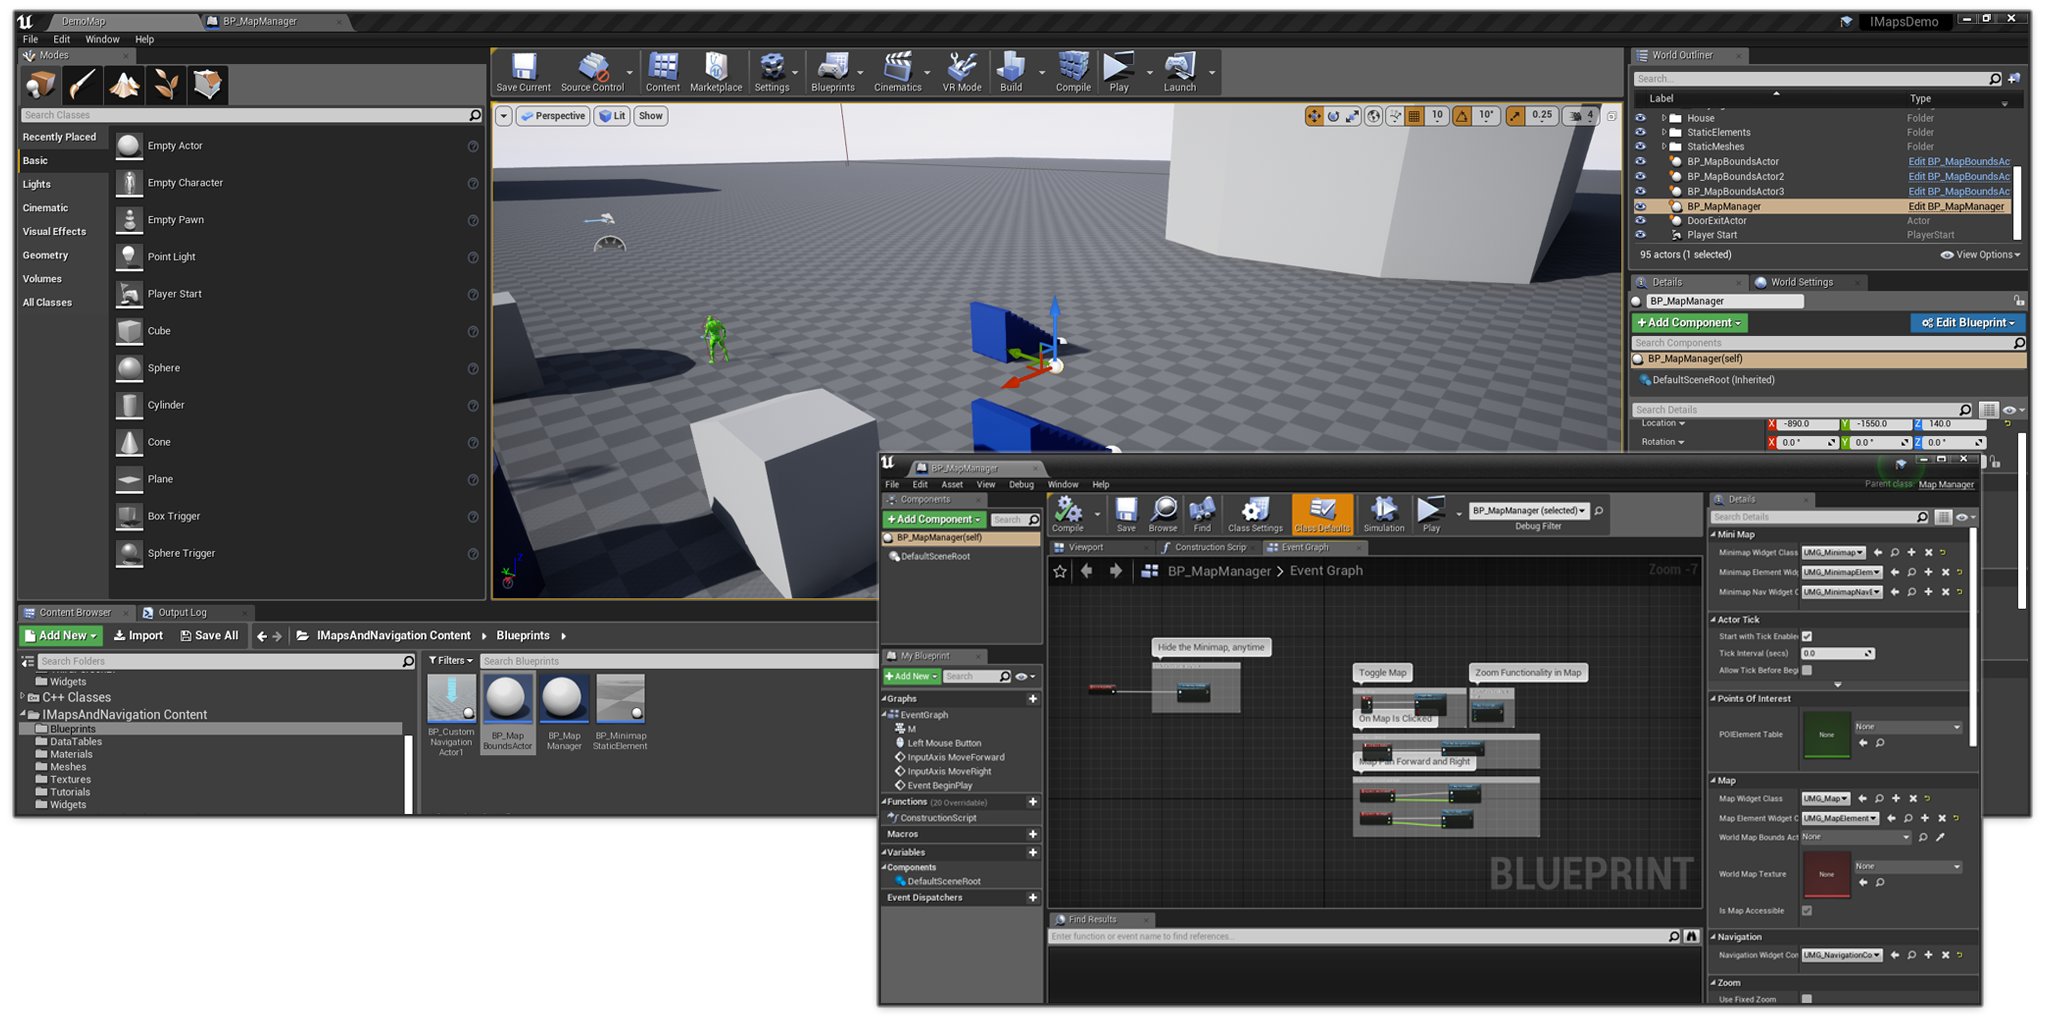
Task: Select Place mode icon in Modes panel
Action: coord(41,85)
